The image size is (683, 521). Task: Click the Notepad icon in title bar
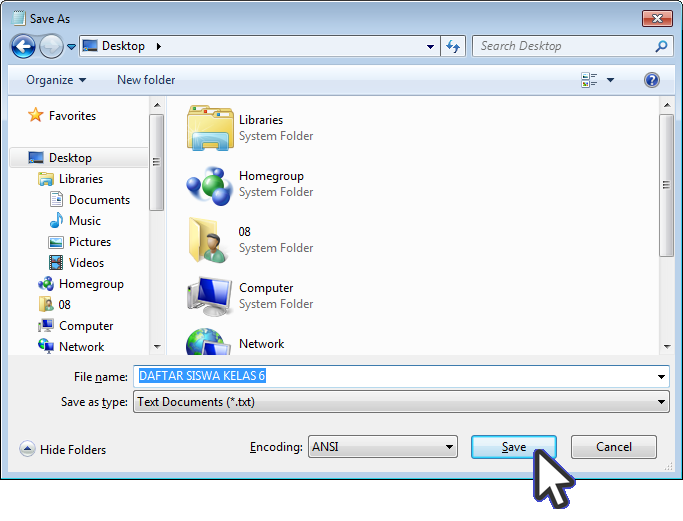(18, 18)
